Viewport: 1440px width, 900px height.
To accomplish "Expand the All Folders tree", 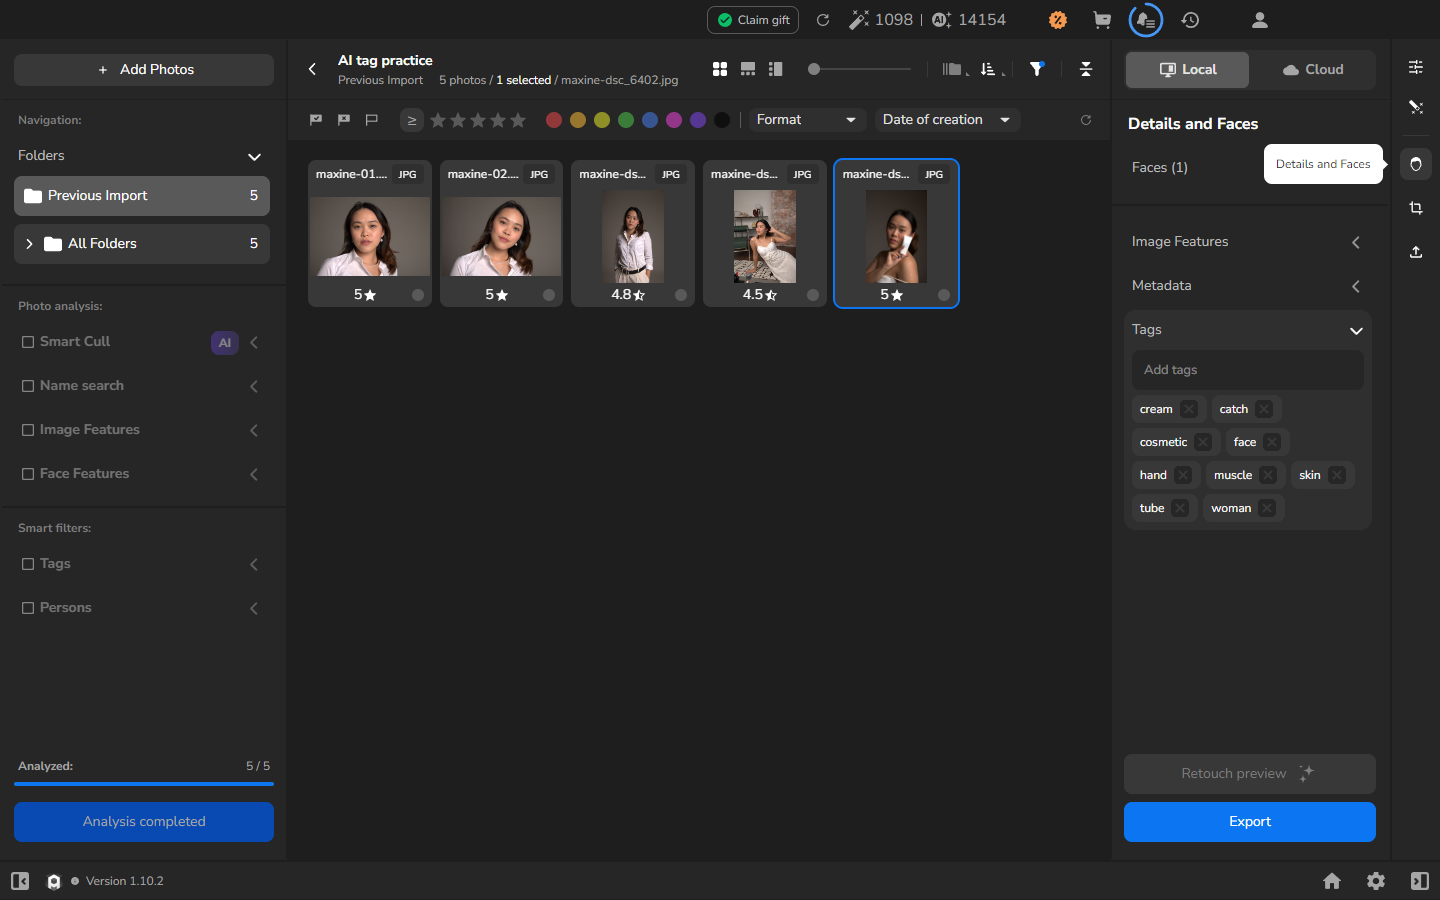I will click(30, 244).
